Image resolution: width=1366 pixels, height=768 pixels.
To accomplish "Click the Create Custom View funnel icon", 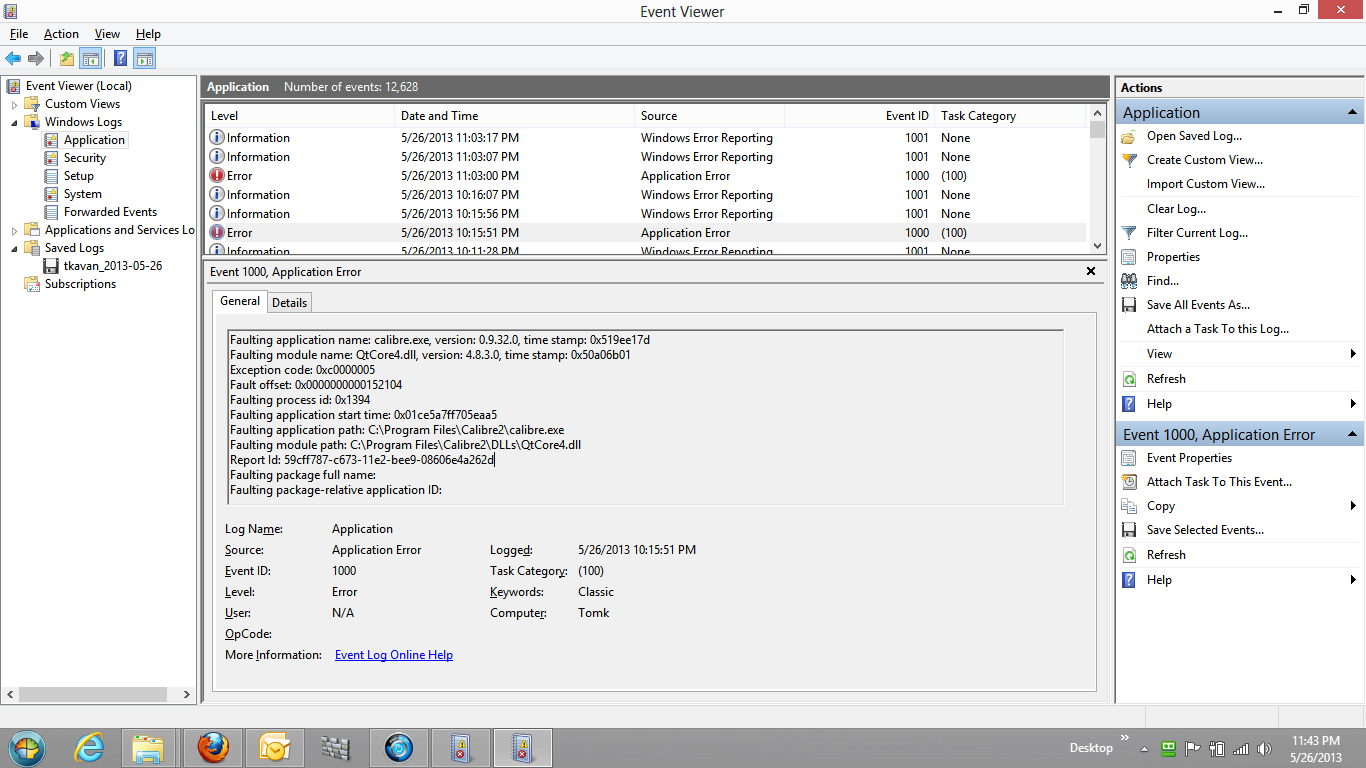I will [1129, 160].
